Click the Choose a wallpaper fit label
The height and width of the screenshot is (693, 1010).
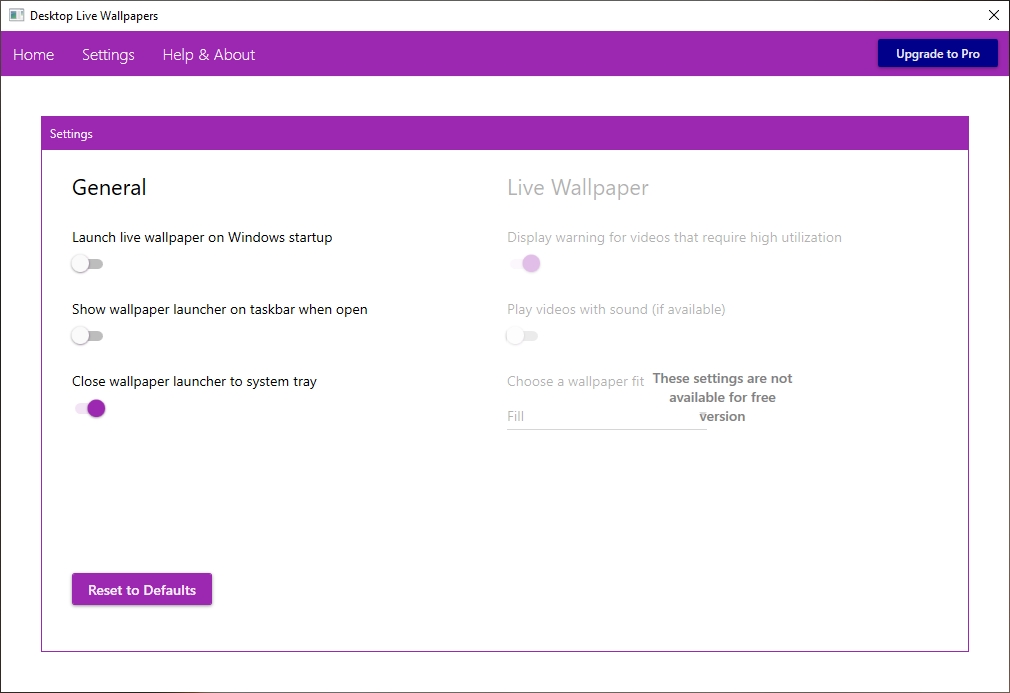[x=575, y=381]
